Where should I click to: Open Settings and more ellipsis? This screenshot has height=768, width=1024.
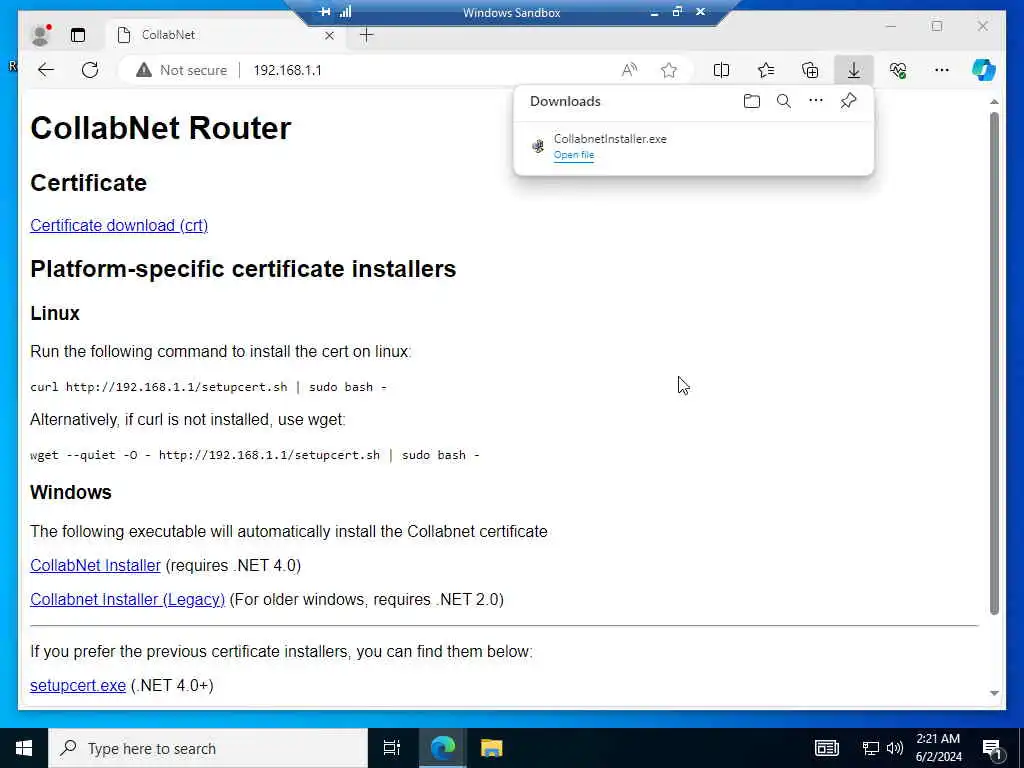942,70
